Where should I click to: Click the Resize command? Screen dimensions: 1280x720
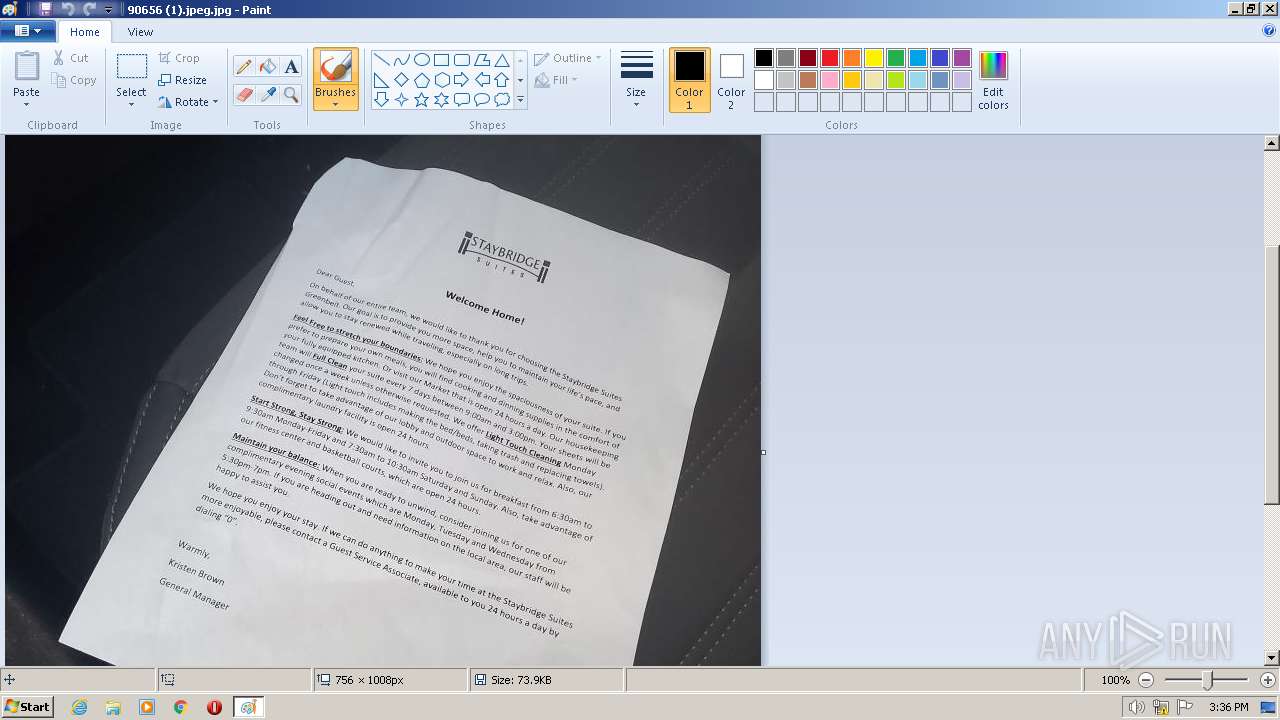[182, 80]
